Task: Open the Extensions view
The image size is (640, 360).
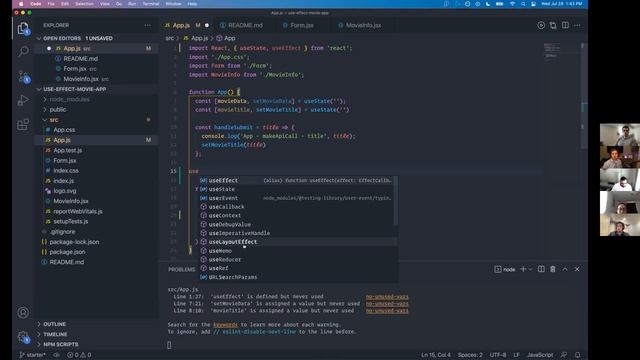Action: click(23, 124)
